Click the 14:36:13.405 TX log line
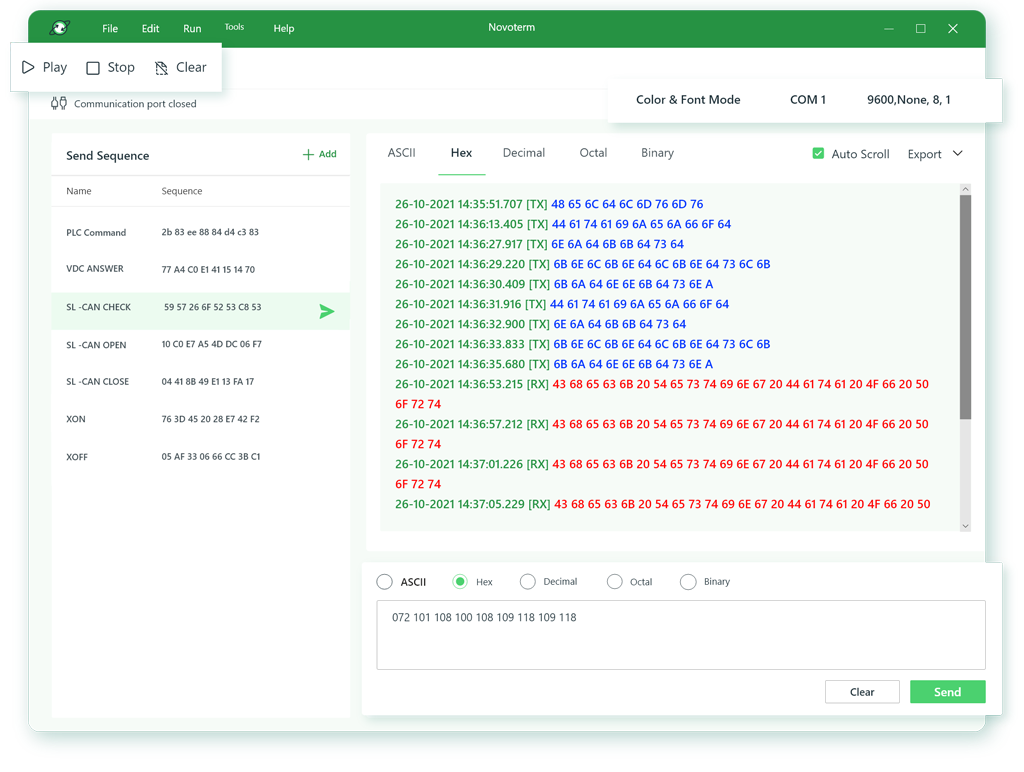This screenshot has height=772, width=1024. [562, 224]
